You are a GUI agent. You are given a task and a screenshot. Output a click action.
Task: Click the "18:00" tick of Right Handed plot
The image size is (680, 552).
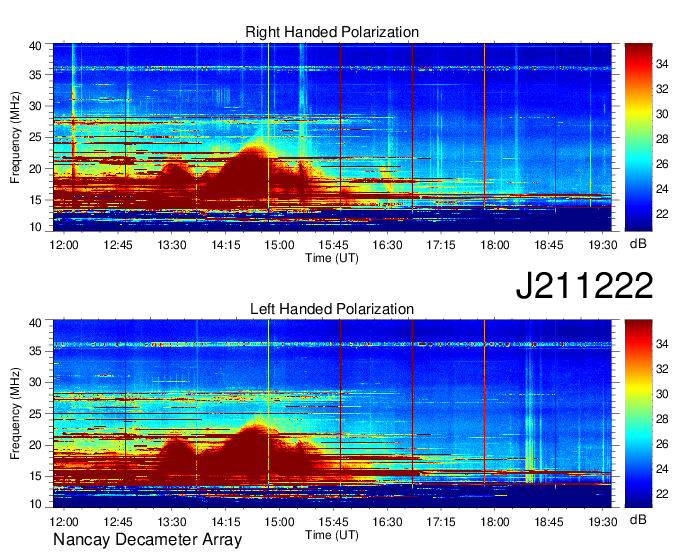coord(495,245)
